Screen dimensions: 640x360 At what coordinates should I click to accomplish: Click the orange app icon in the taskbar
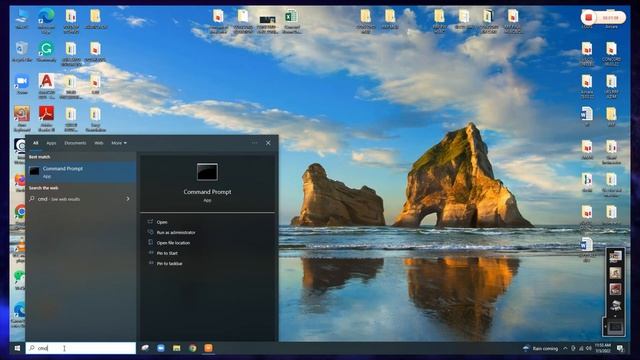208,348
